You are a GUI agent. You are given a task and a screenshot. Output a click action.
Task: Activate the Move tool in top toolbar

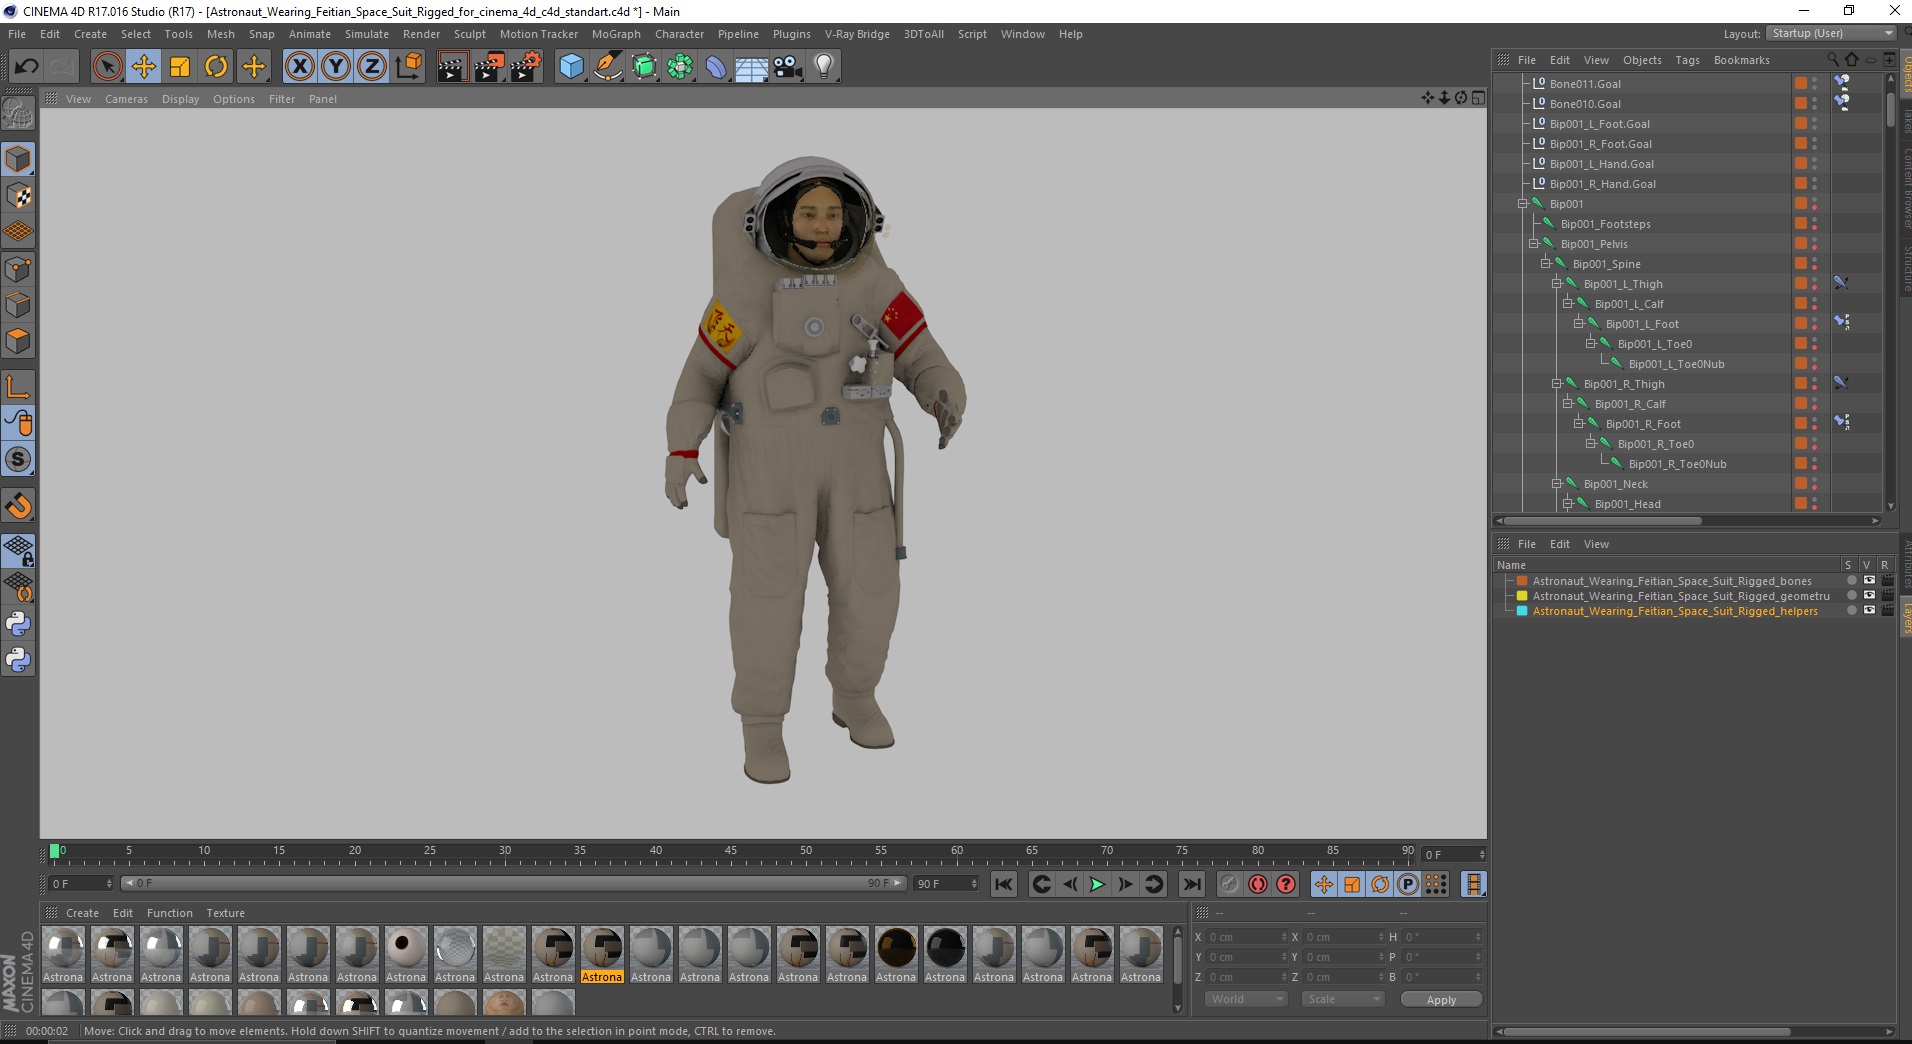click(x=144, y=67)
